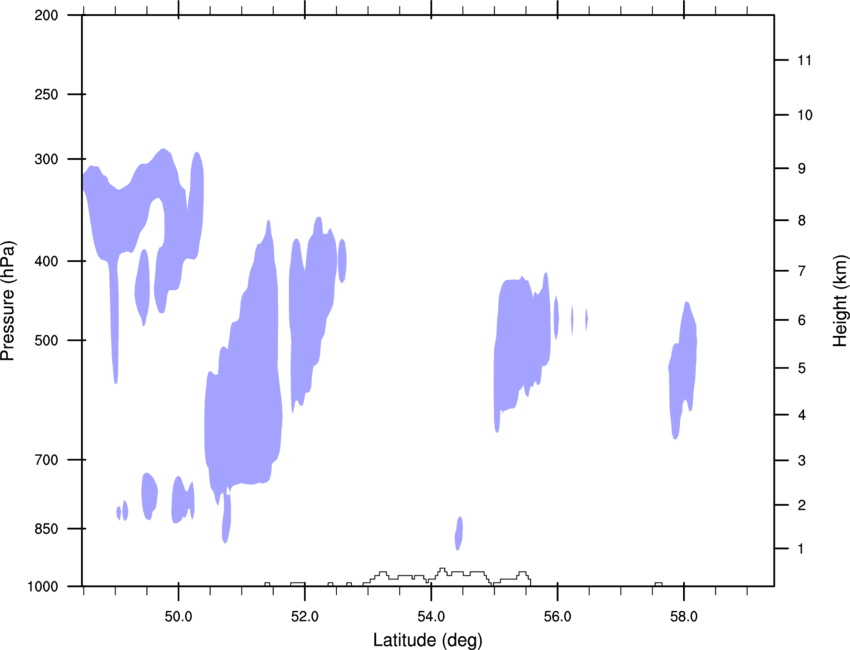Click the 6 km height label
Viewport: 850px width, 650px height.
(802, 320)
